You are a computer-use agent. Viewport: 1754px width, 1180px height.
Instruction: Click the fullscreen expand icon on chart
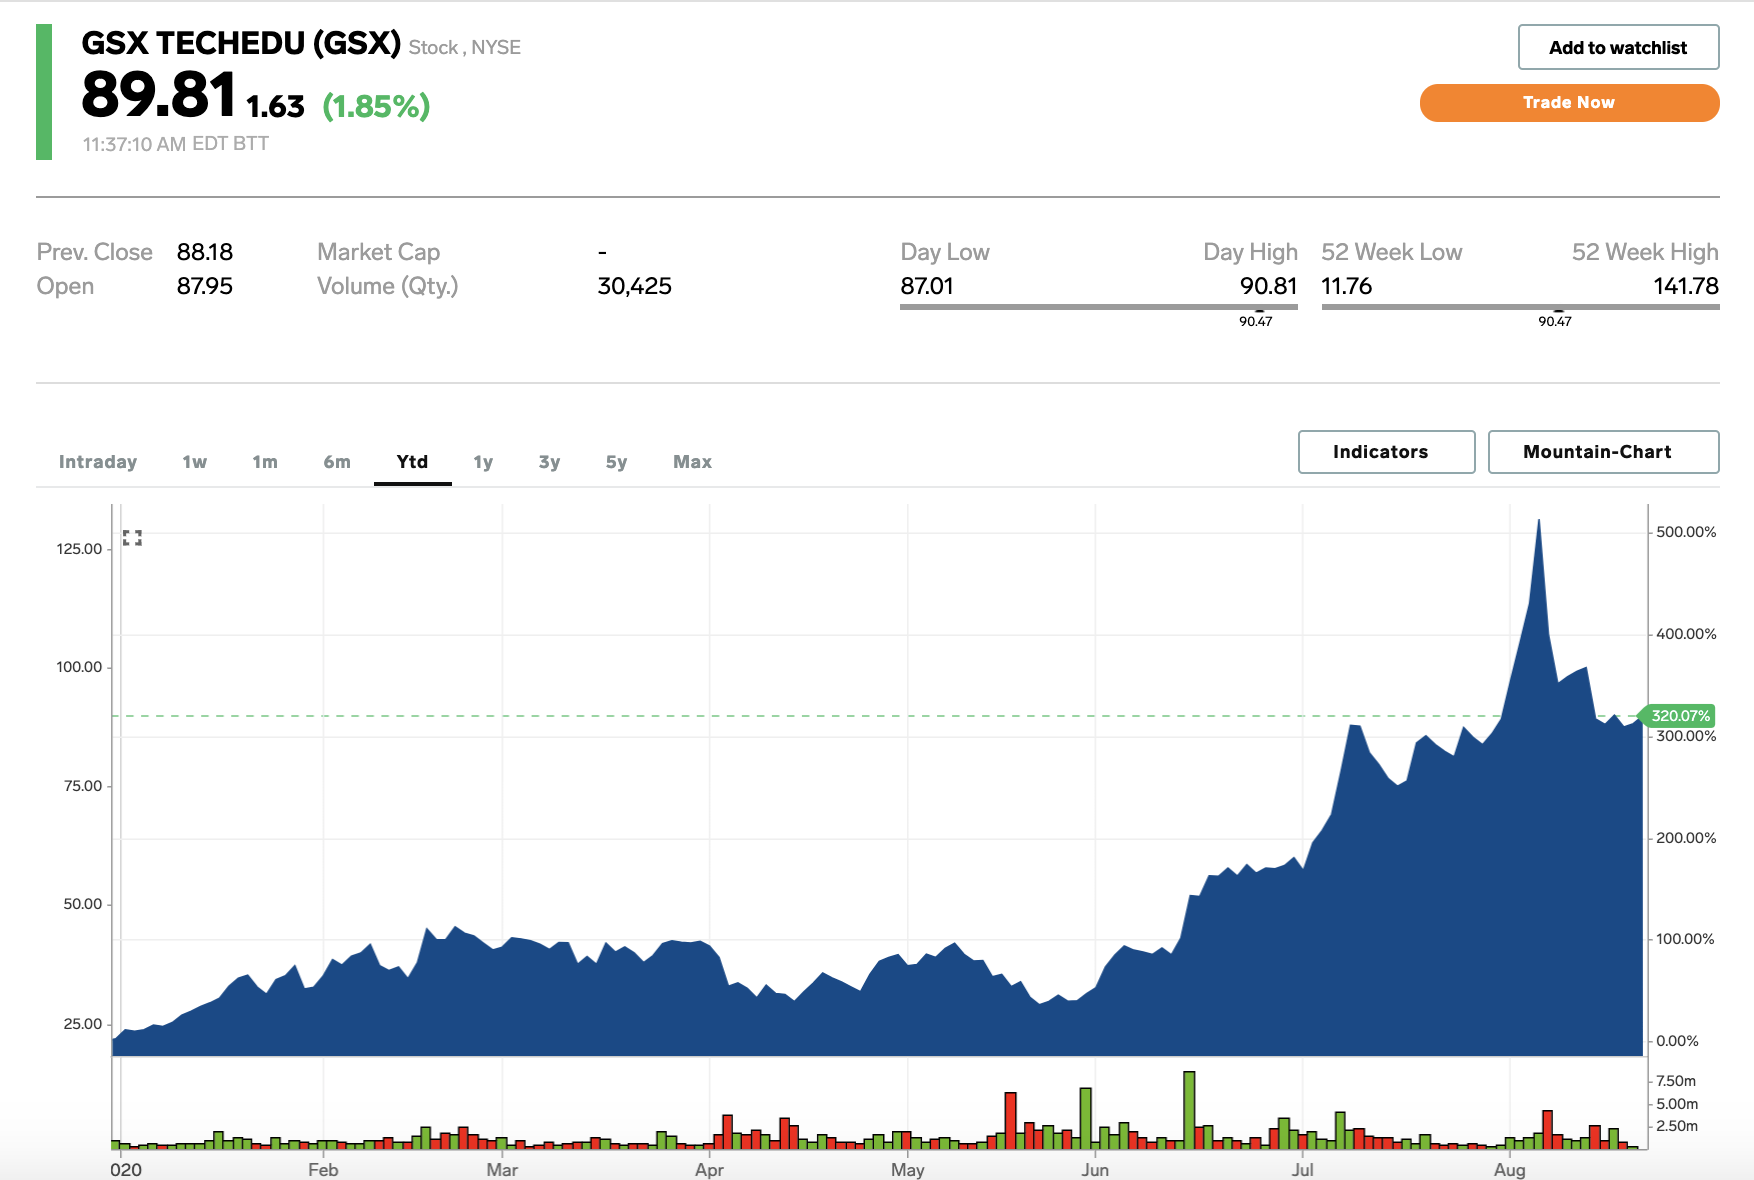[x=132, y=538]
